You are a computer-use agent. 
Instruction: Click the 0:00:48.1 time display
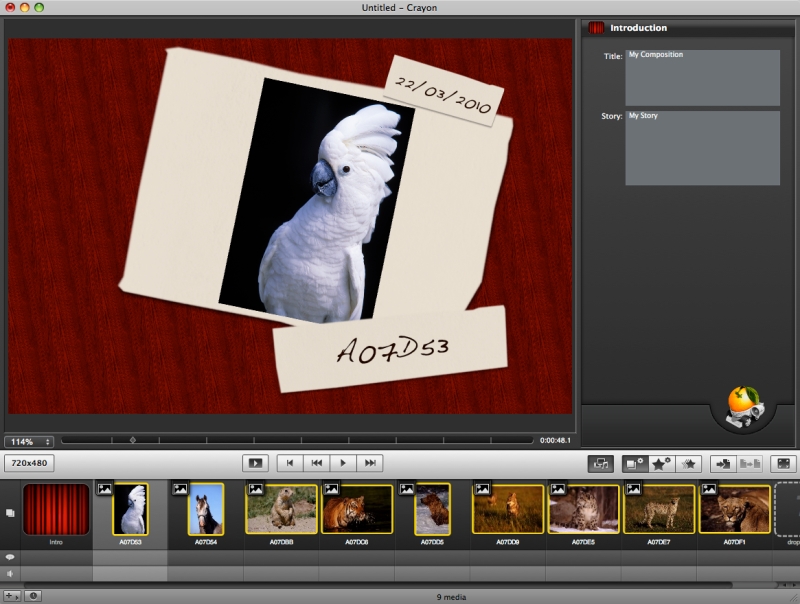556,440
